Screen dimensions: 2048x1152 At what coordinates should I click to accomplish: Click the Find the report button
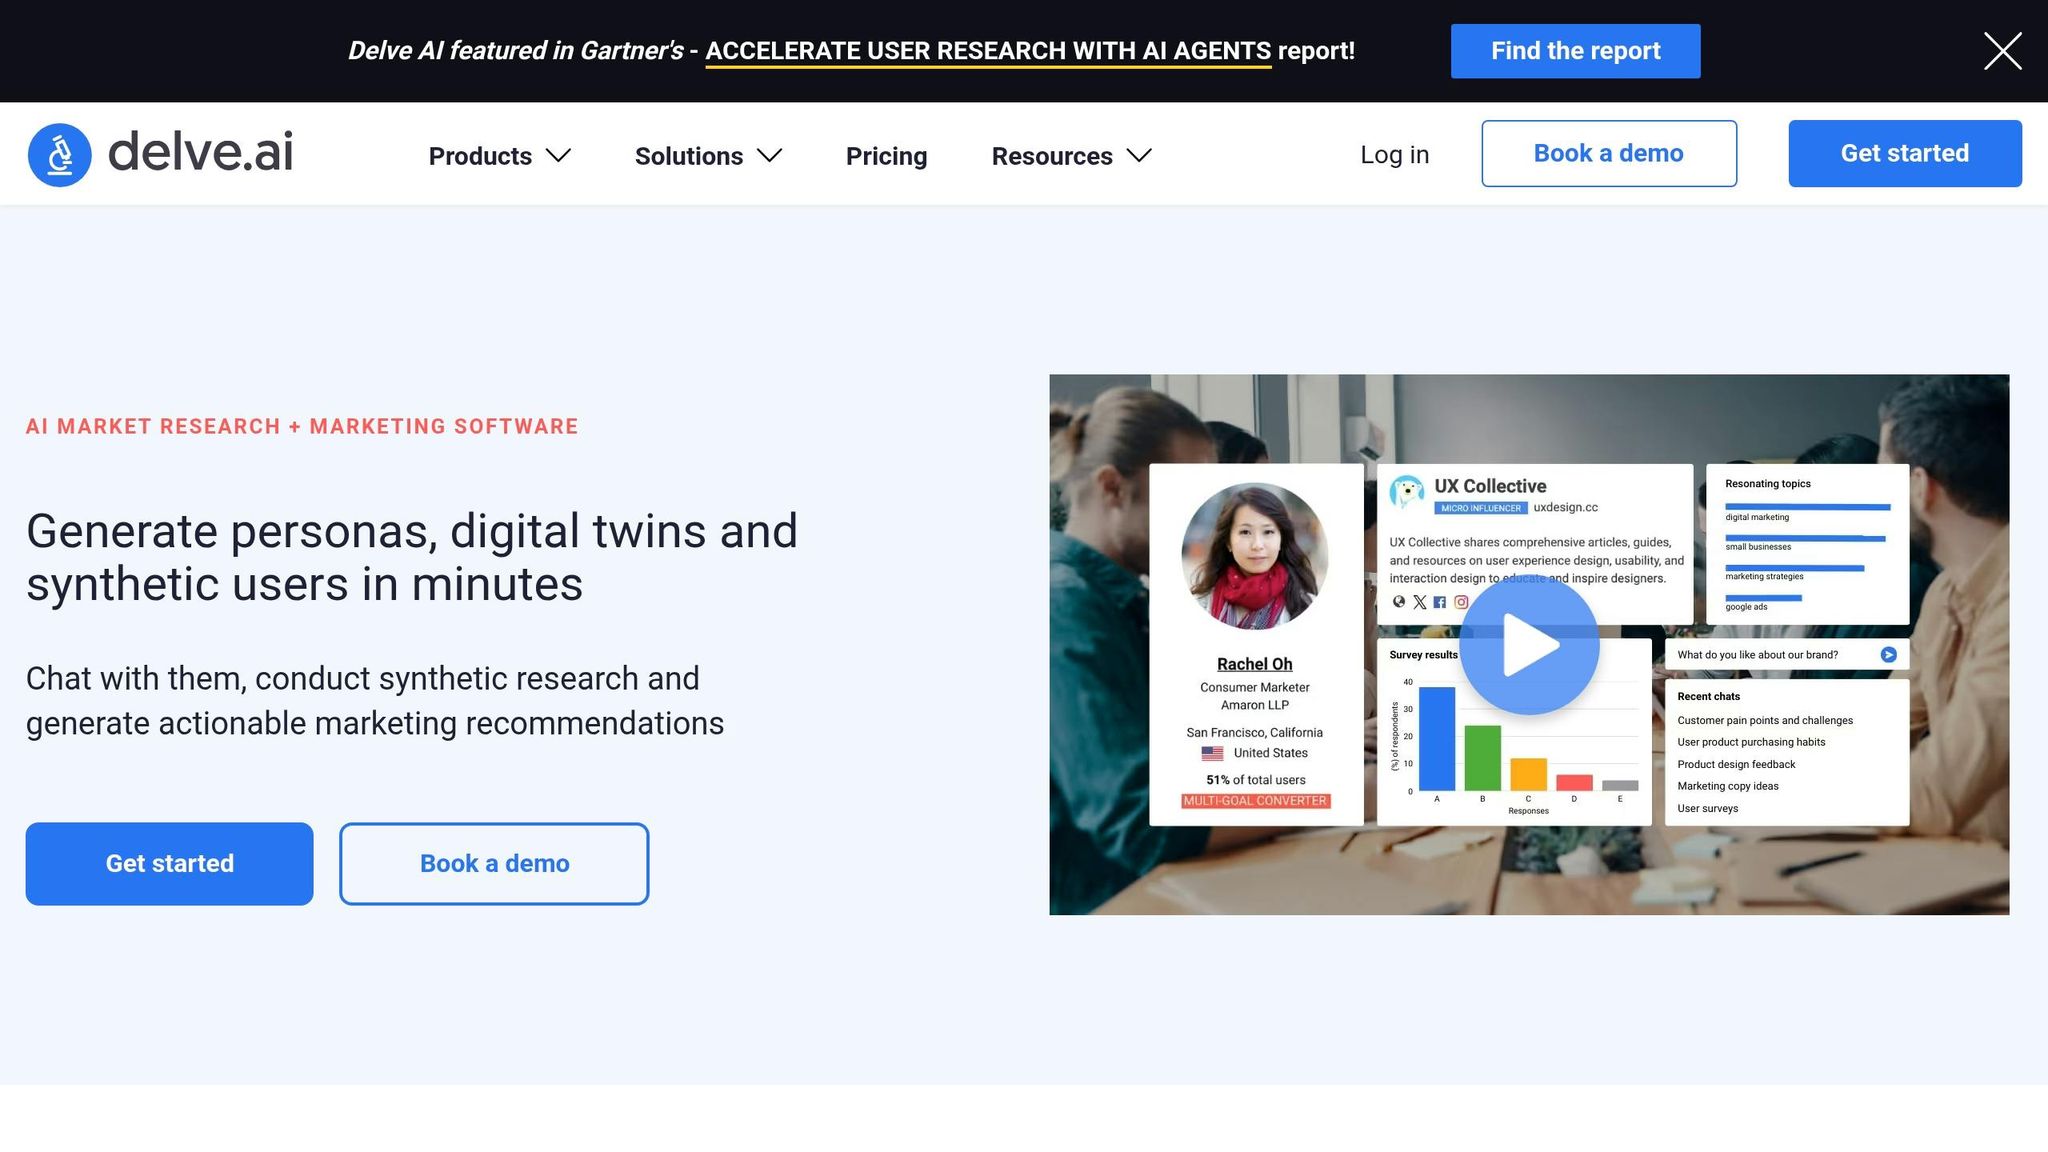(x=1575, y=51)
